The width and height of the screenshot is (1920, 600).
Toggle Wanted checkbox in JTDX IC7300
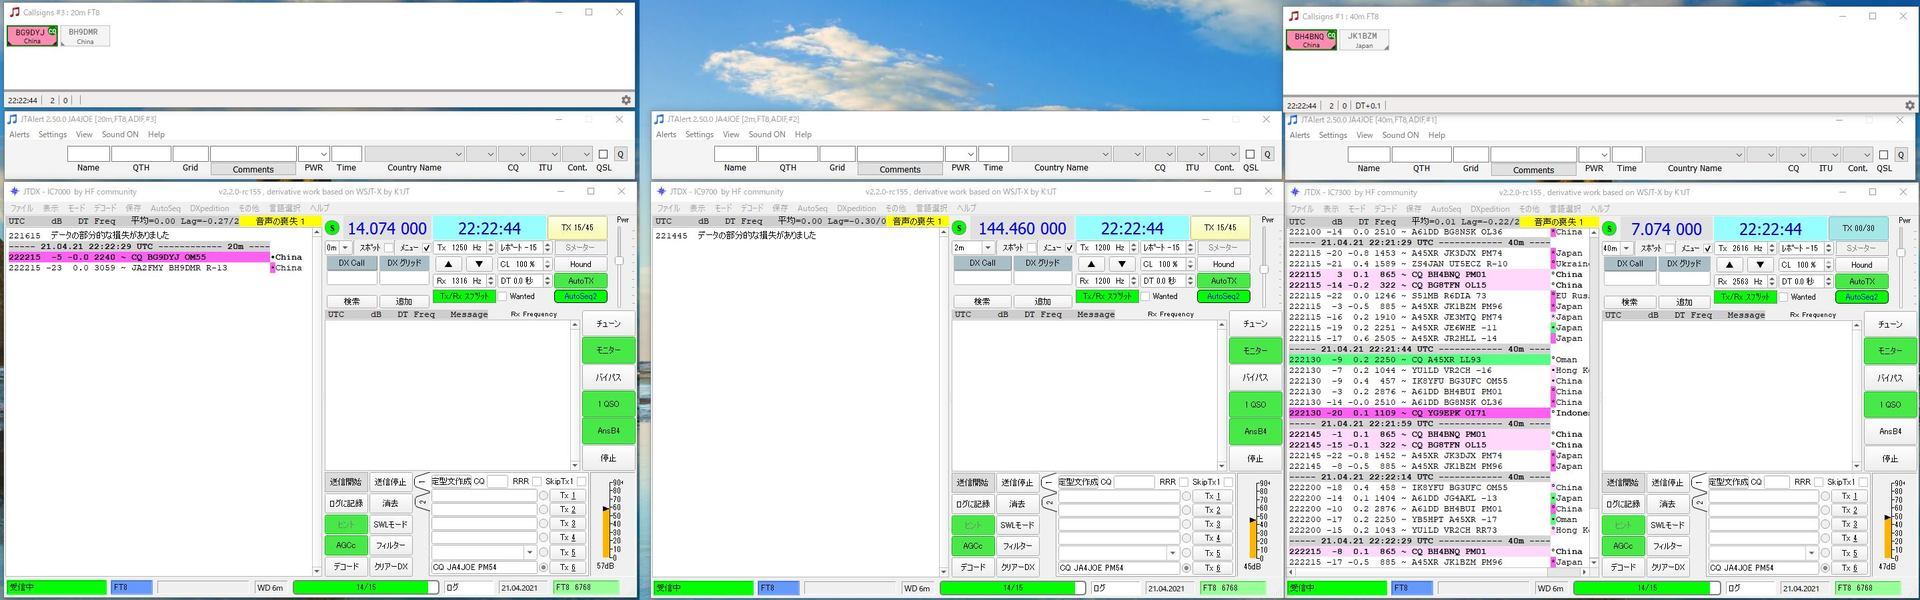pyautogui.click(x=1783, y=297)
